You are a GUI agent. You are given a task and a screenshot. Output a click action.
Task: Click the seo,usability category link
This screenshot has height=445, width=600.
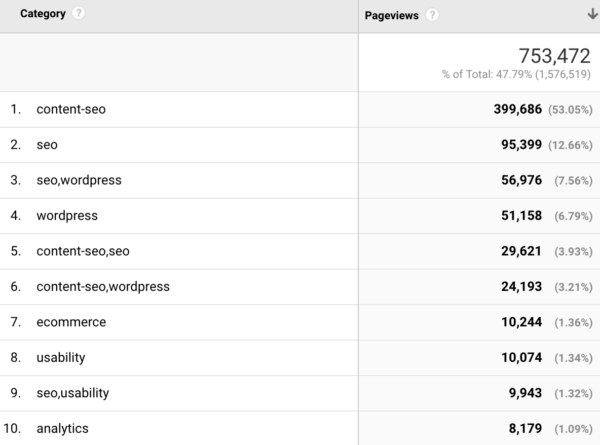(73, 393)
